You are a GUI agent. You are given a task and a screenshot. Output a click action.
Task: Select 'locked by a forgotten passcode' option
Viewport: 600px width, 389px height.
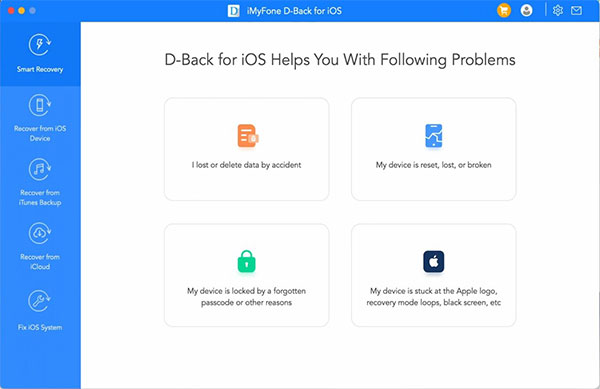point(246,296)
